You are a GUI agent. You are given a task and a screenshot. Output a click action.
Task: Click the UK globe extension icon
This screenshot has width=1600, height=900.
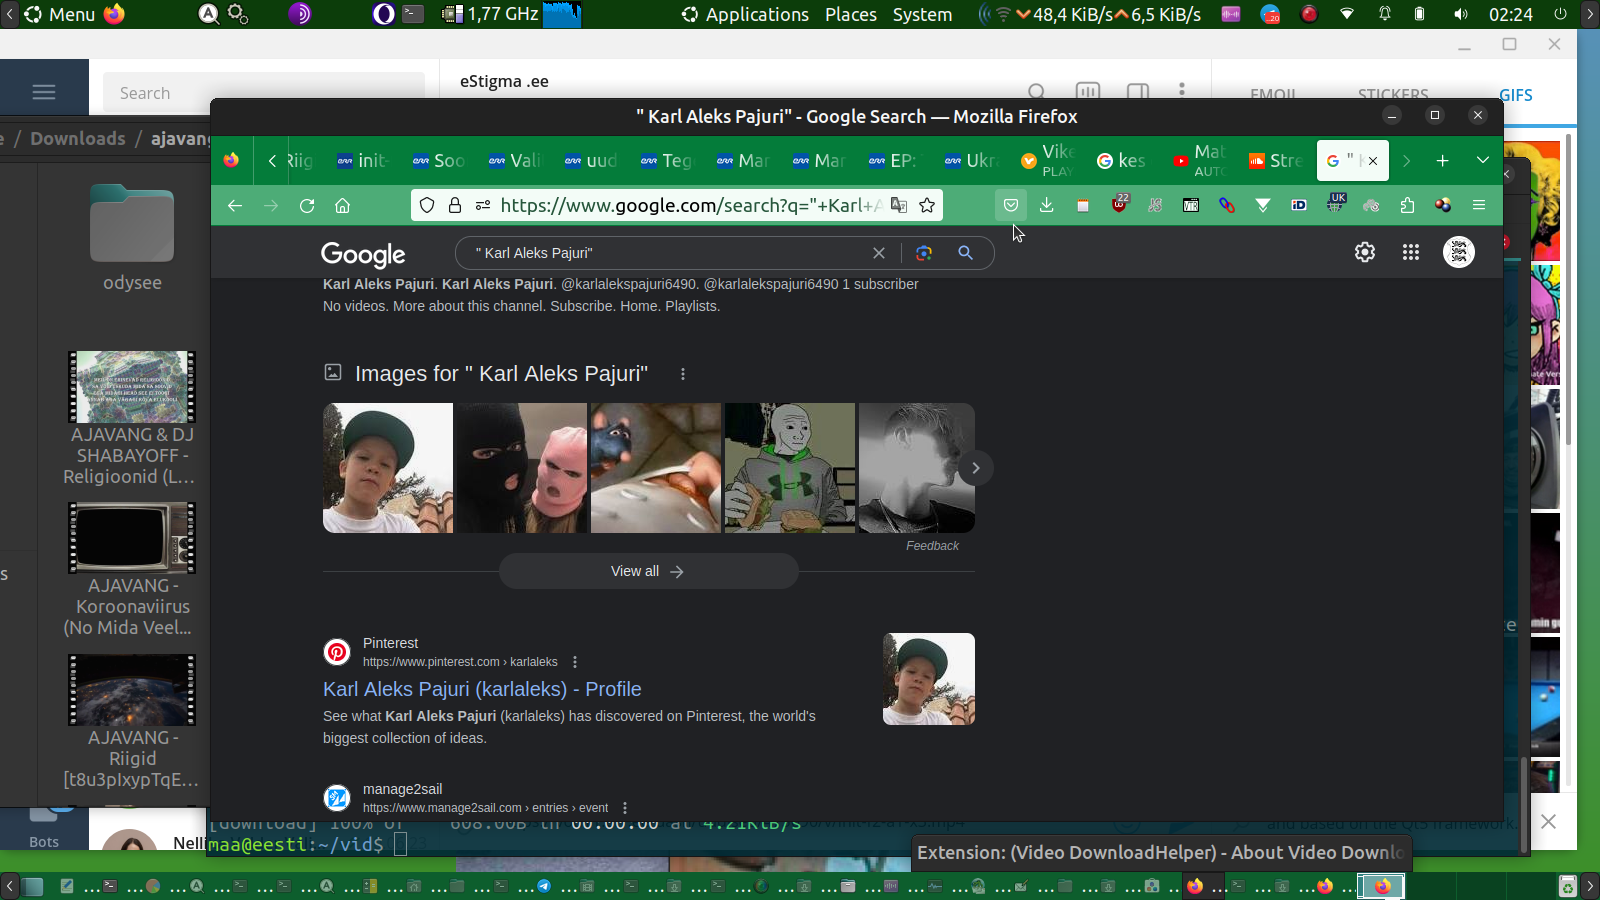1336,203
